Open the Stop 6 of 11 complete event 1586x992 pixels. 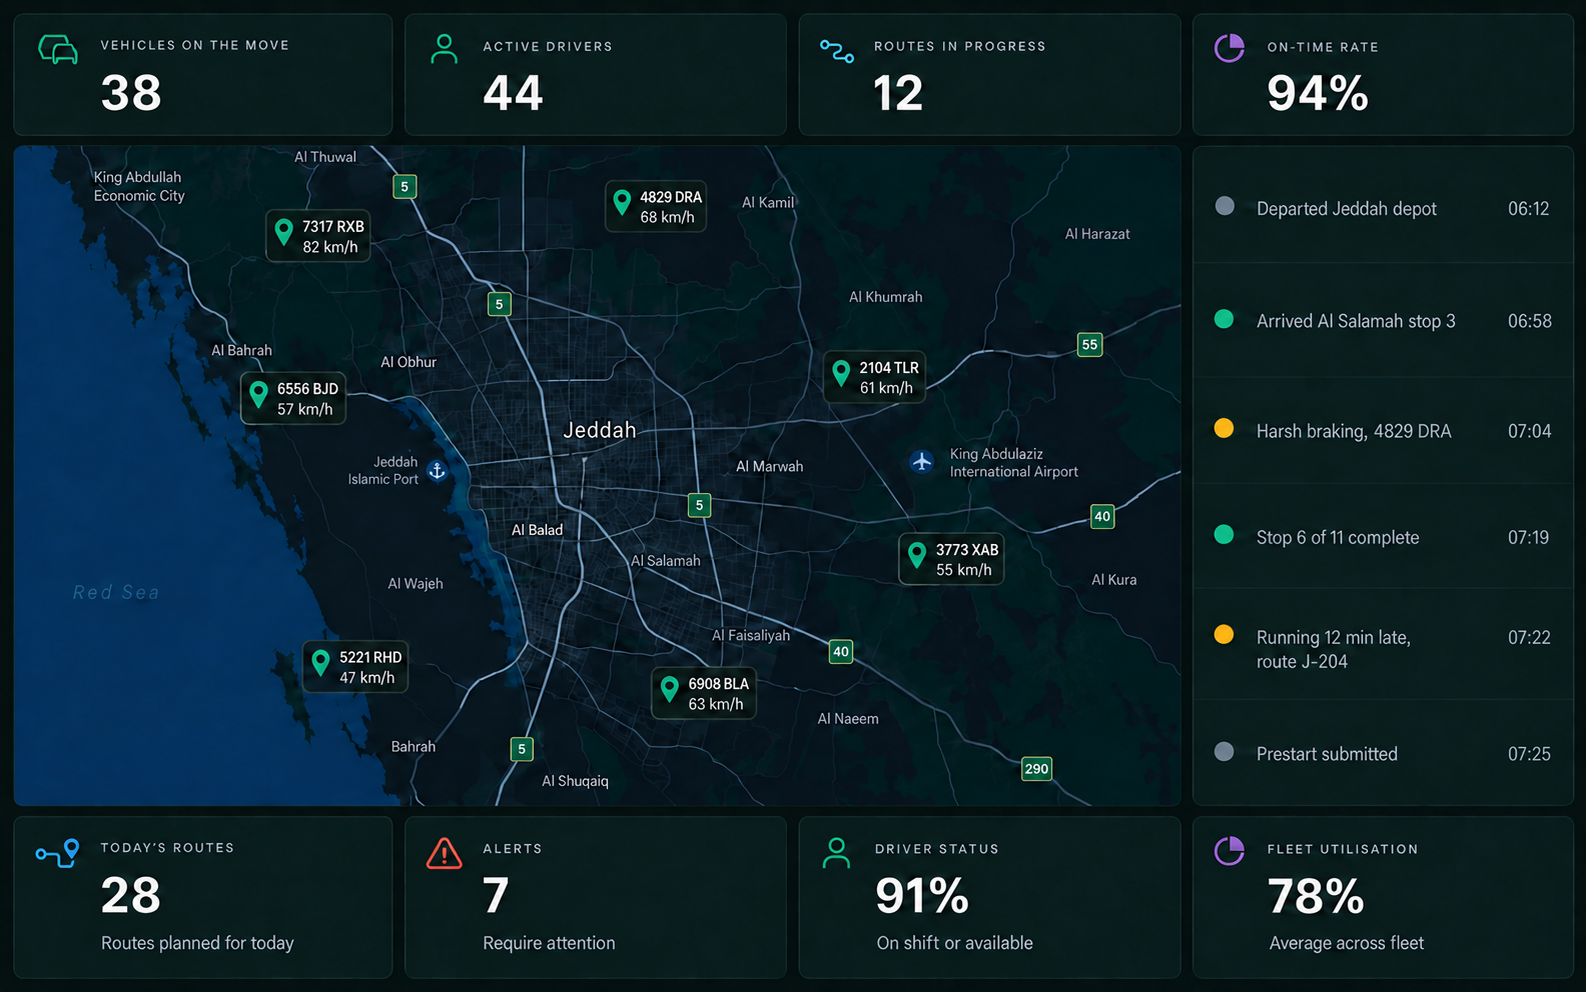point(1383,537)
